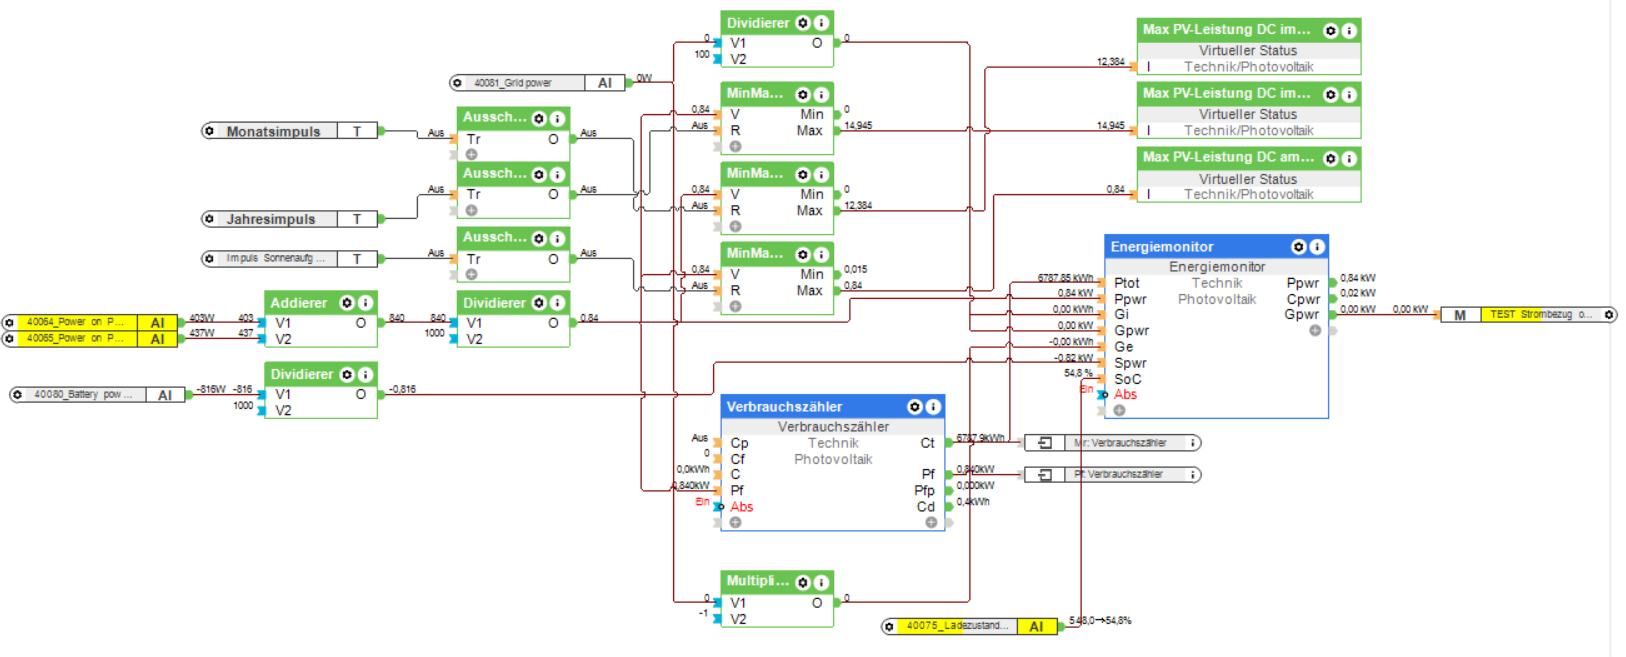Open gear of Dividierer block outputting 0,84
Screen dimensions: 1626x657
click(x=539, y=303)
